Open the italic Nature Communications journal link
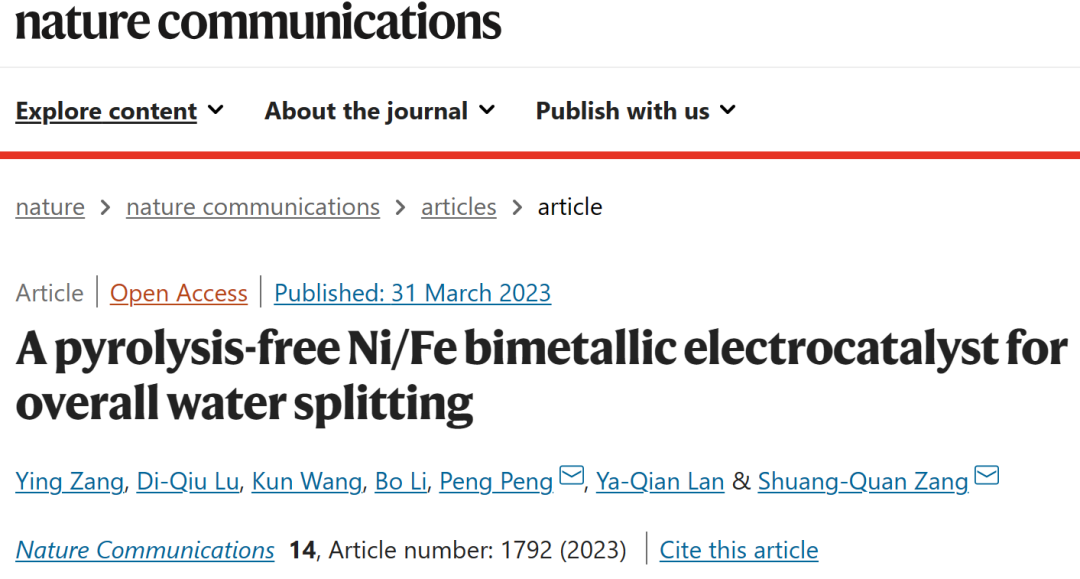Viewport: 1080px width, 579px height. [145, 550]
